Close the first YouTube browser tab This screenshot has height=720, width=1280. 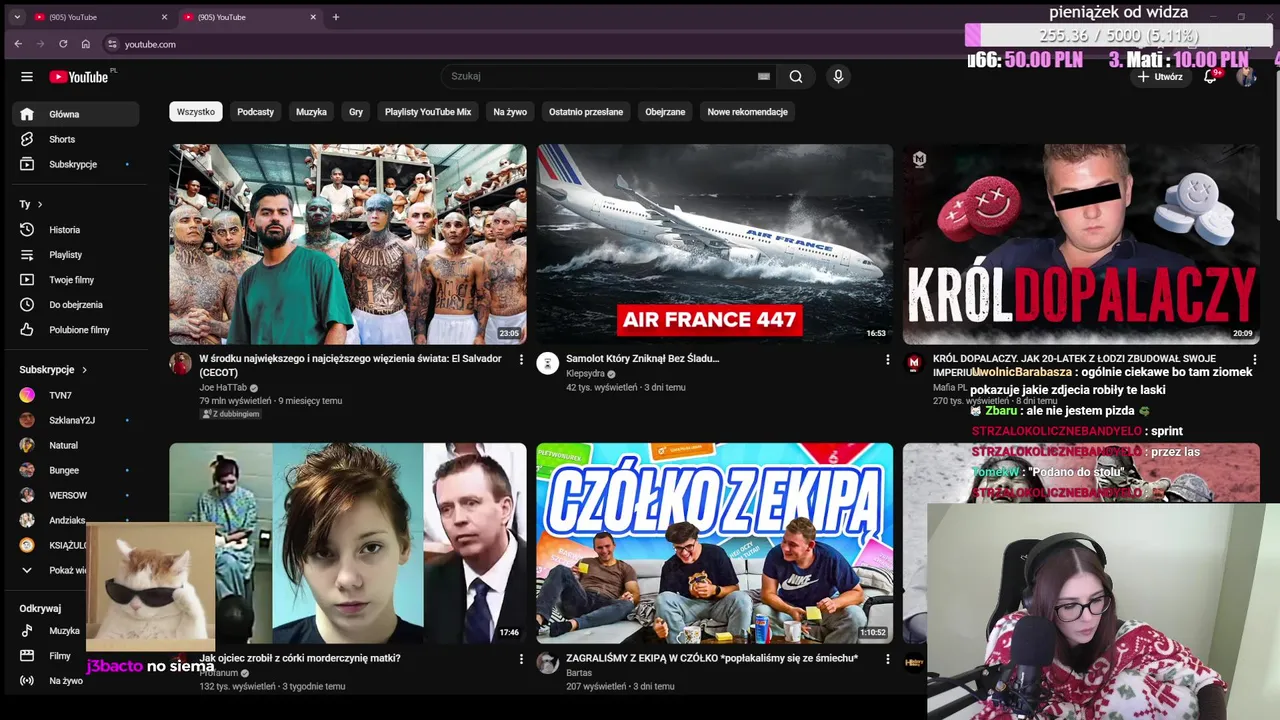[164, 17]
